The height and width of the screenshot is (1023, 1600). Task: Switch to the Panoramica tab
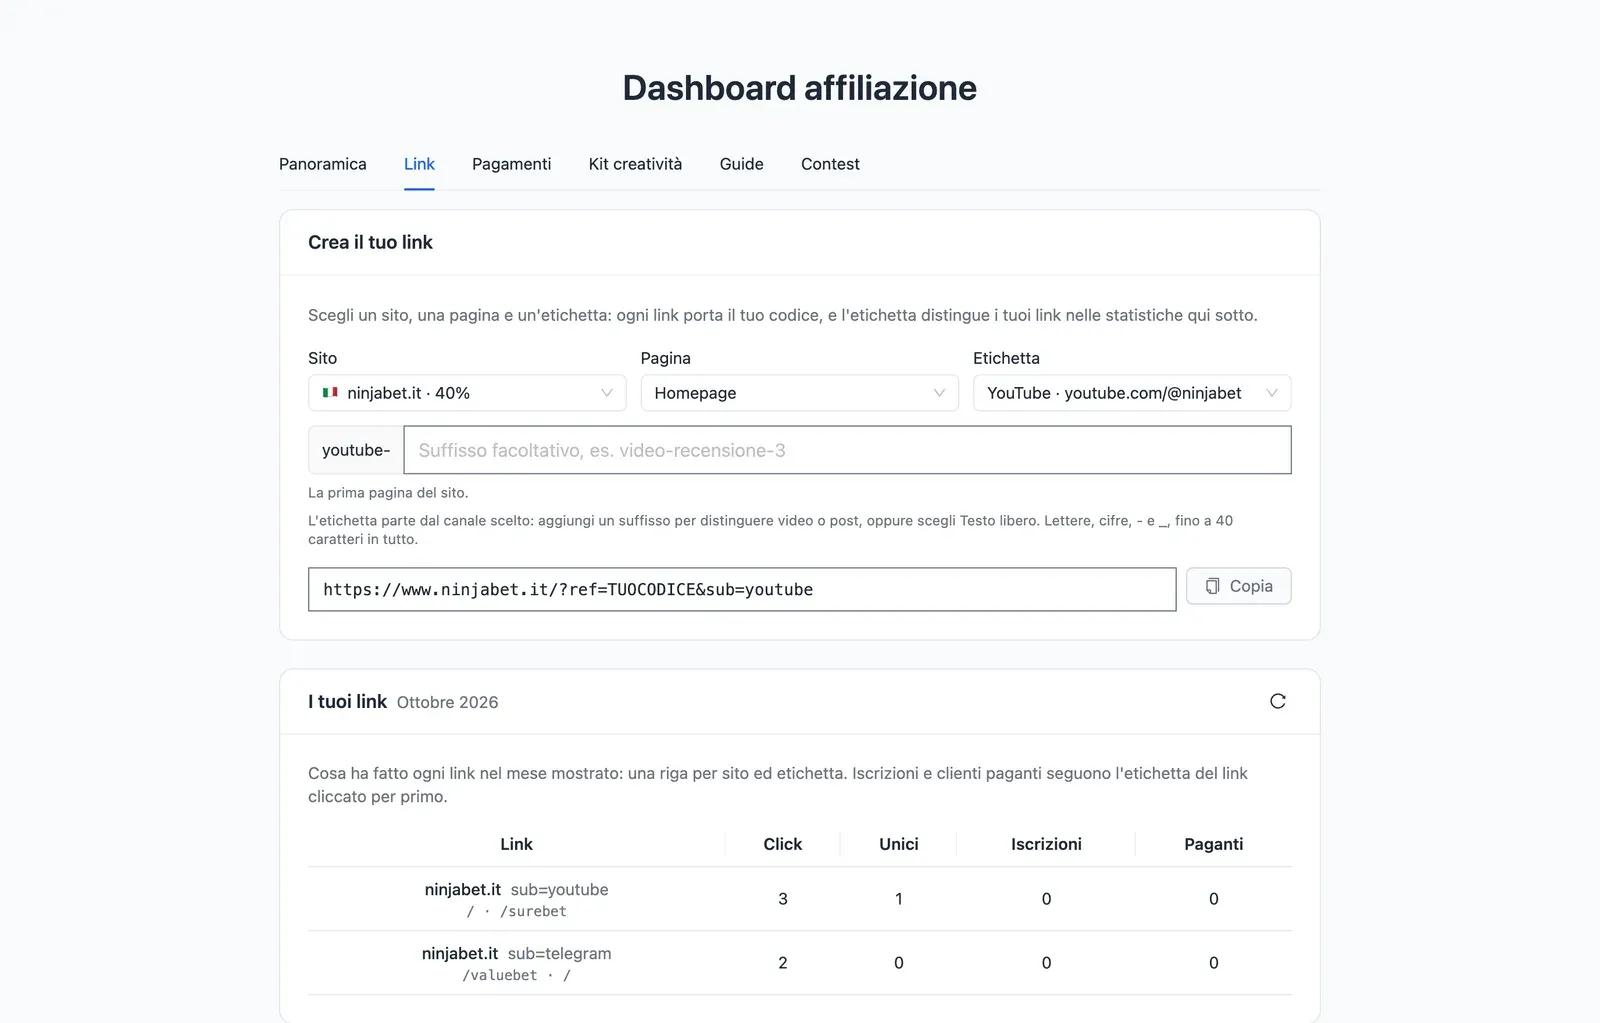pos(322,164)
